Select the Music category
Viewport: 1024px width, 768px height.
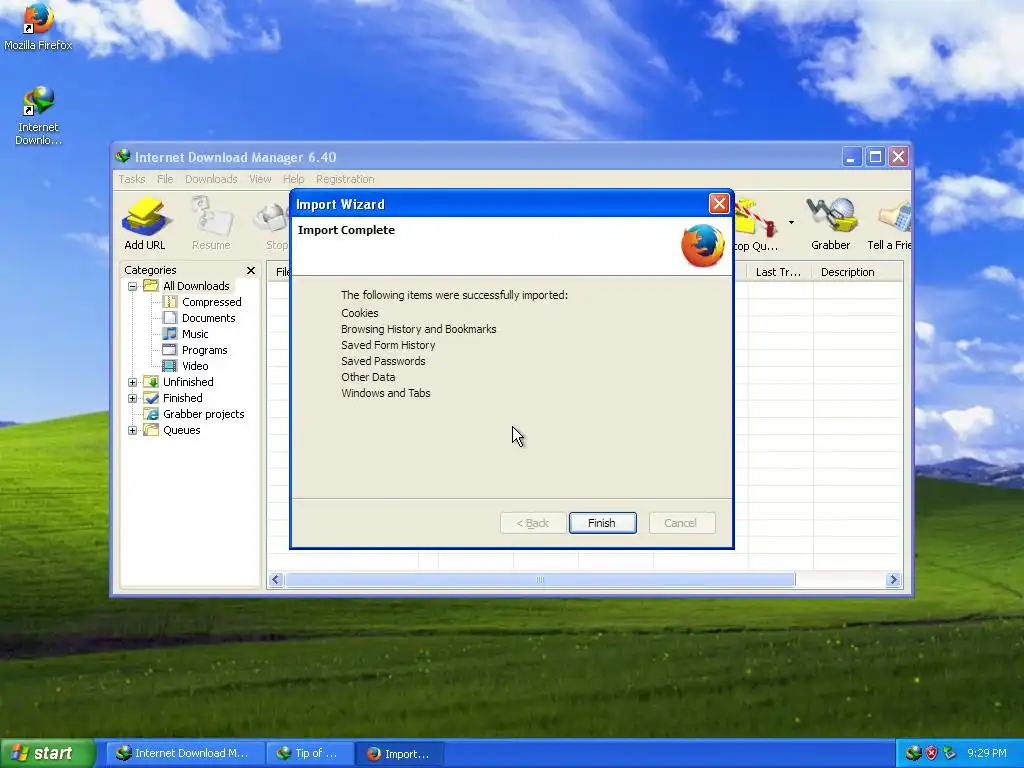point(195,334)
